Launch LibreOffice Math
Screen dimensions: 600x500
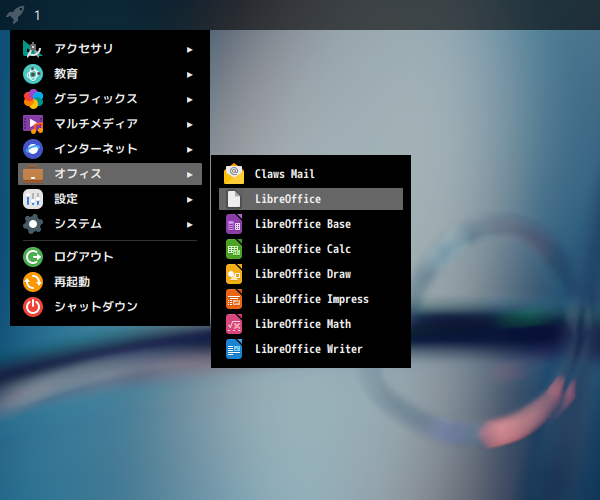[311, 324]
